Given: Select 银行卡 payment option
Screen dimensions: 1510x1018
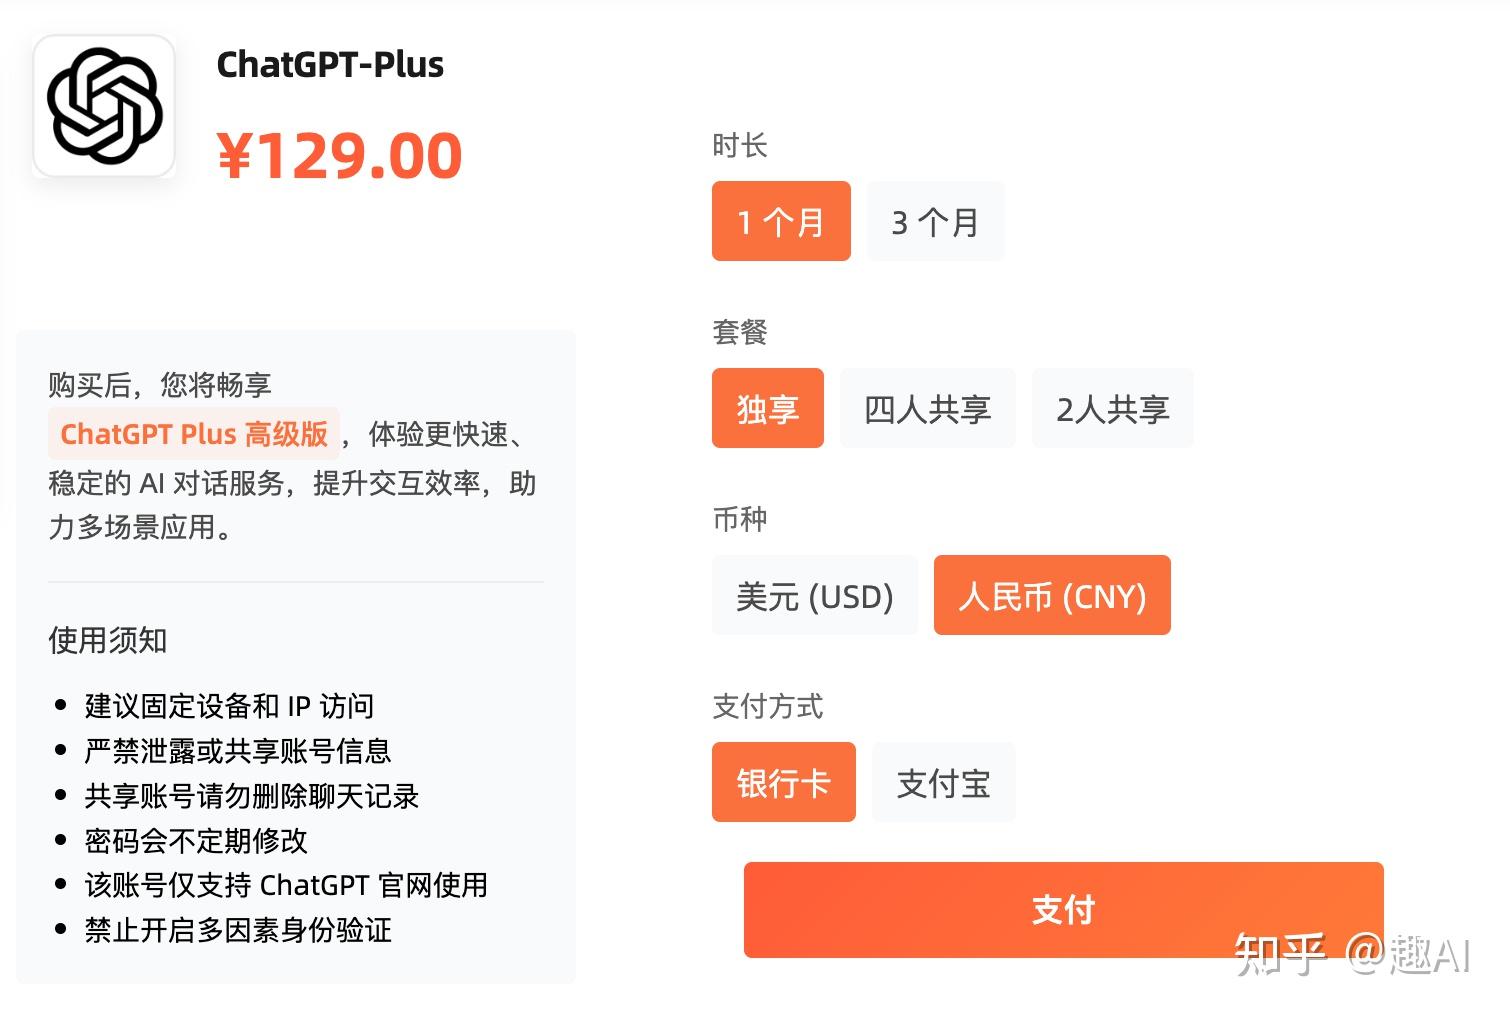Looking at the screenshot, I should point(783,783).
